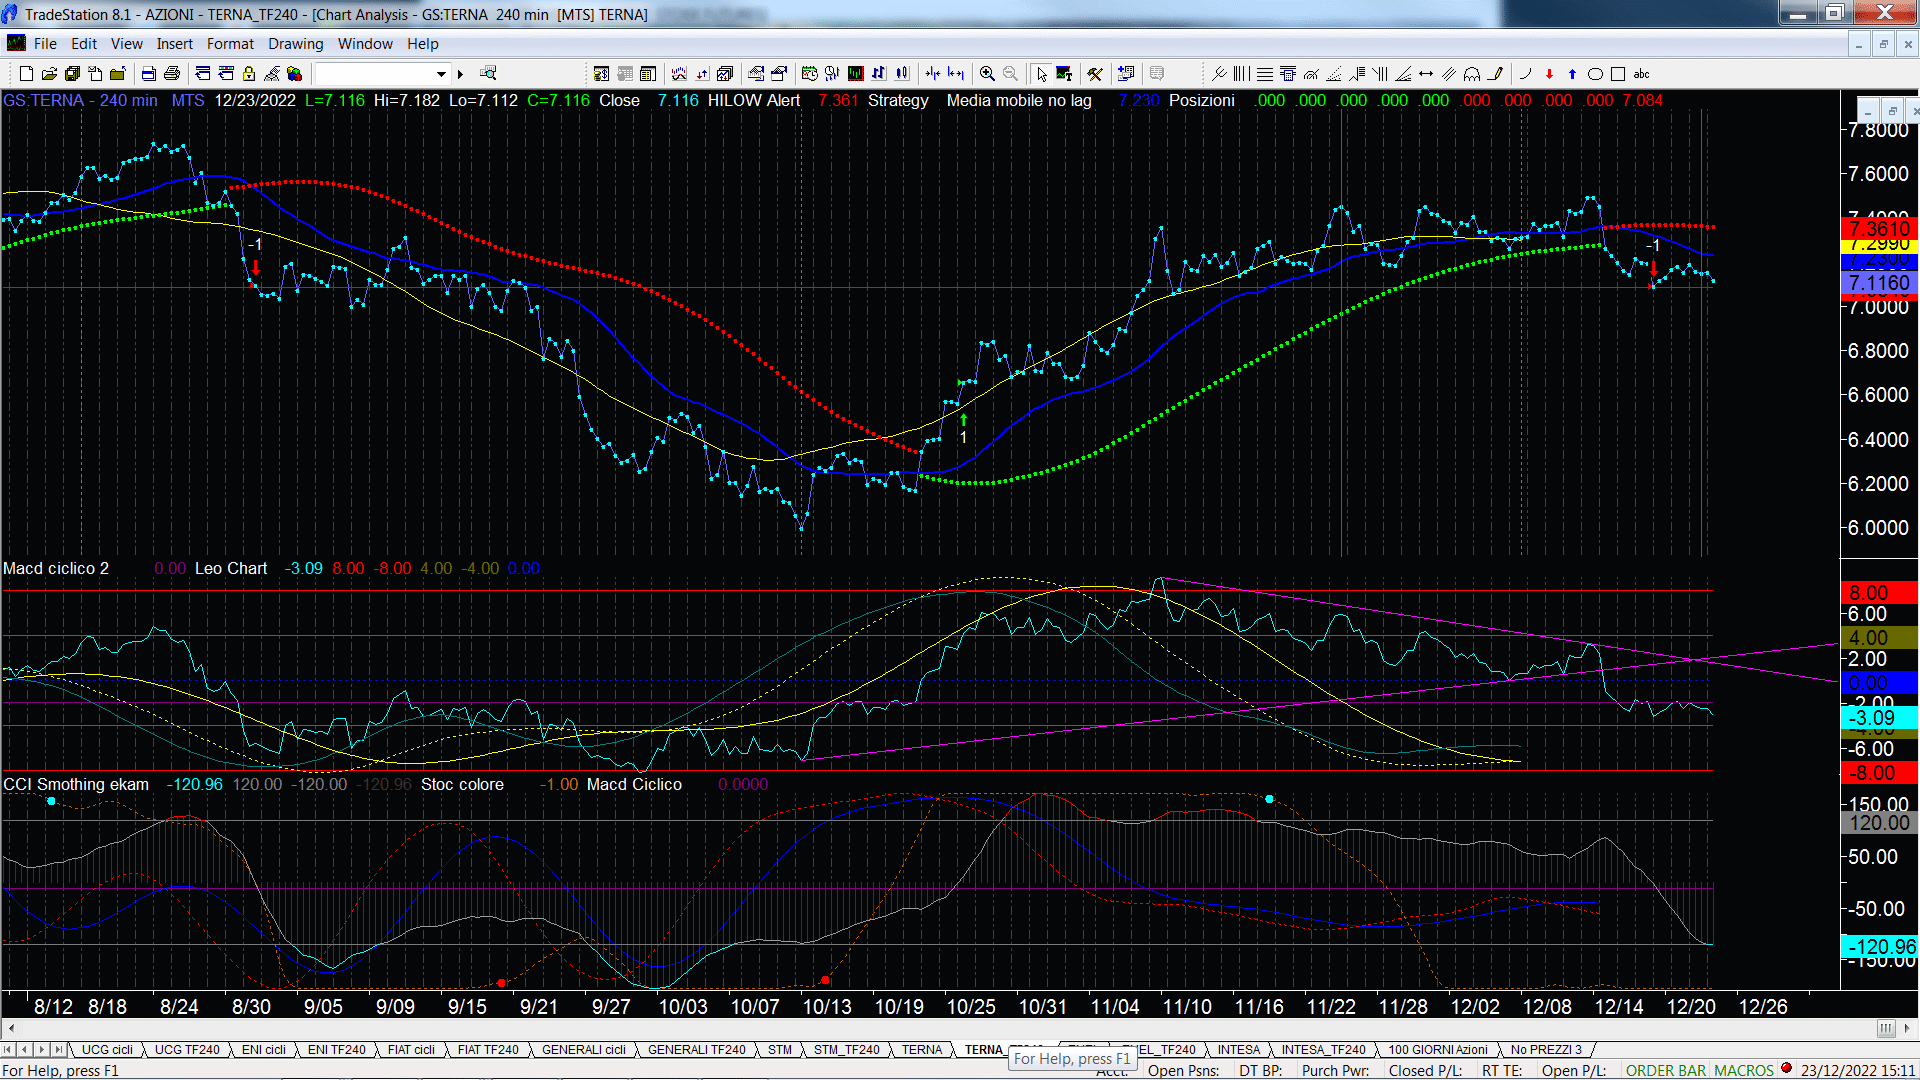The image size is (1920, 1080).
Task: Select the Trendline drawing tool
Action: tap(1219, 74)
